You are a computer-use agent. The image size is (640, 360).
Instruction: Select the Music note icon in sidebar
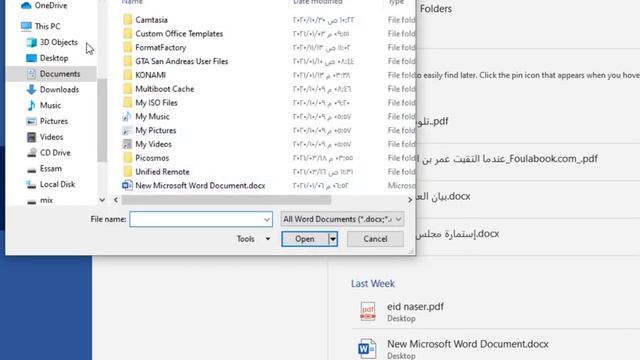(x=31, y=105)
